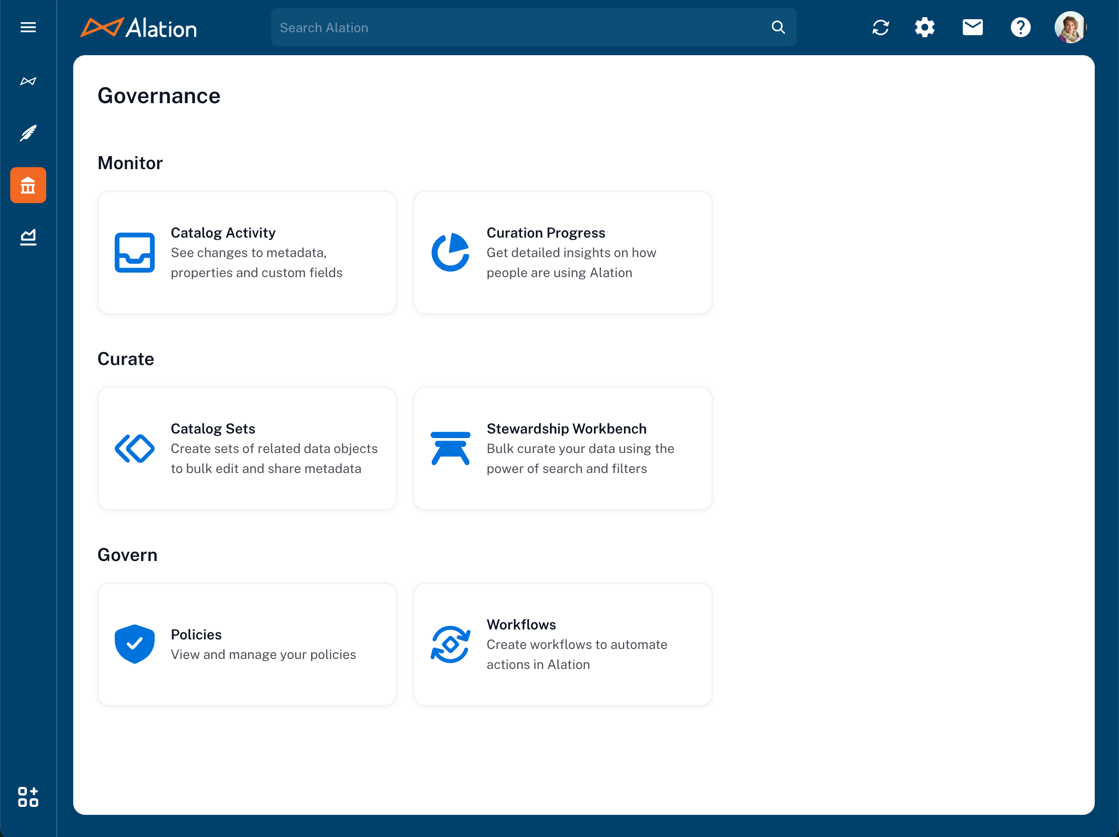This screenshot has height=837, width=1119.
Task: Click the refresh sync icon in header
Action: coord(881,27)
